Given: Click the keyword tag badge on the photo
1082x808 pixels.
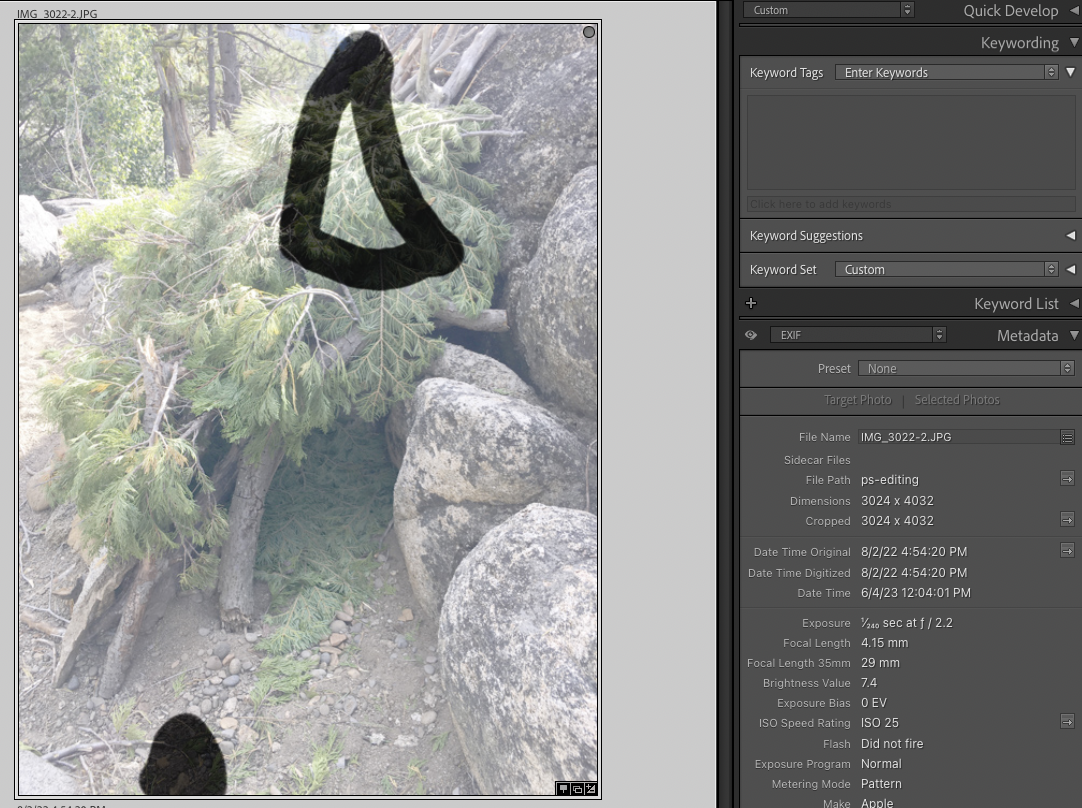Looking at the screenshot, I should 563,789.
